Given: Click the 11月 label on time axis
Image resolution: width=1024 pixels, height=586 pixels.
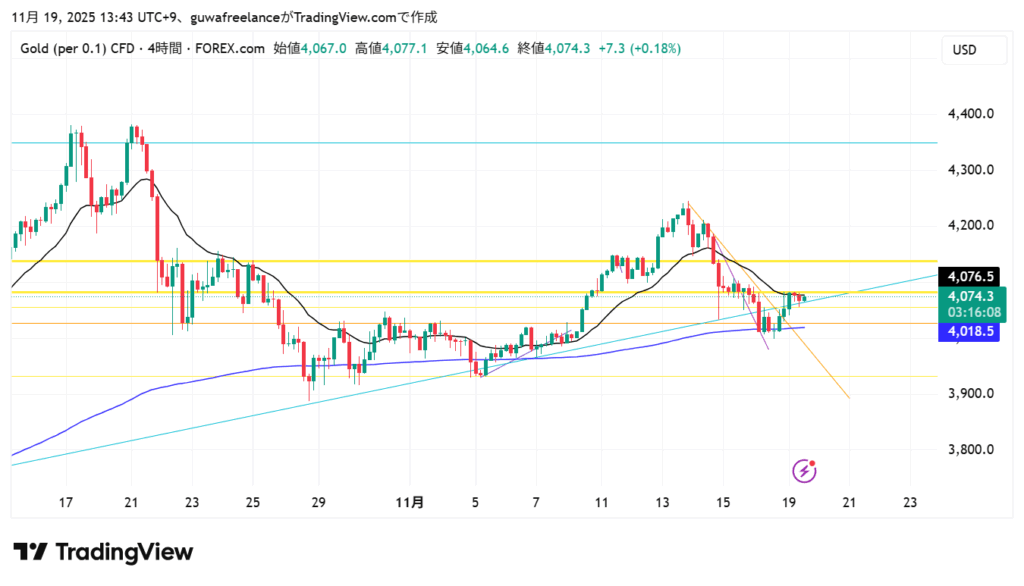Looking at the screenshot, I should [x=409, y=502].
